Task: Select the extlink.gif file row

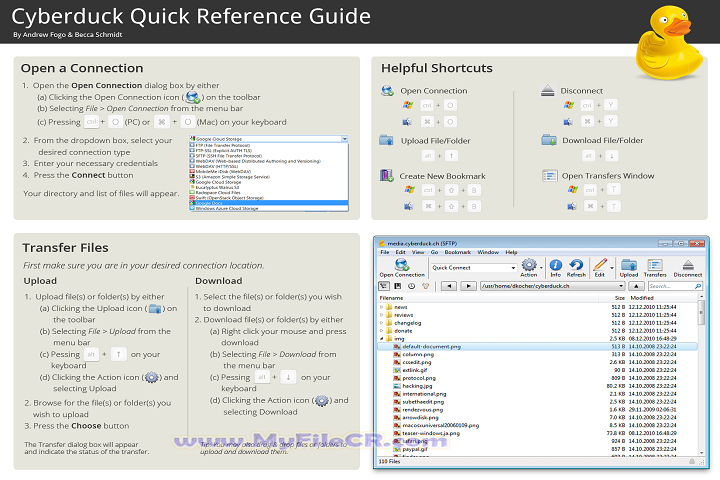Action: pyautogui.click(x=537, y=370)
